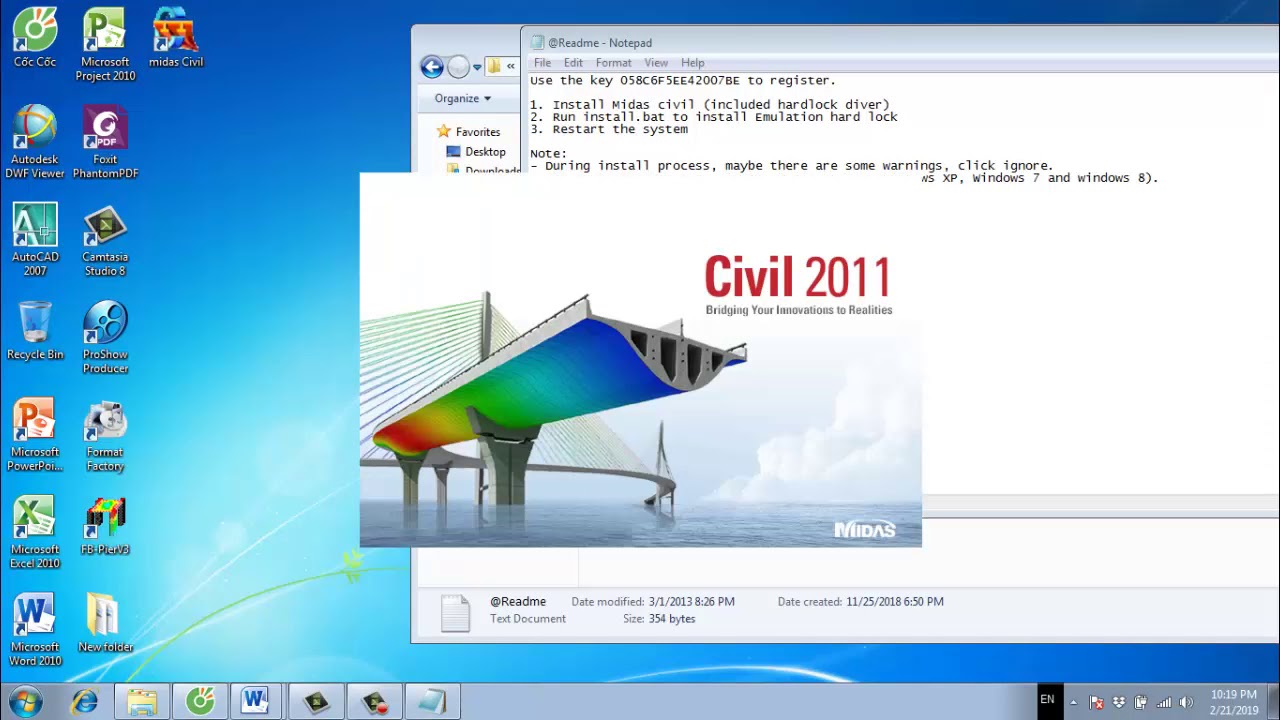
Task: Click the 'Size: 354 bytes' detail
Action: 659,619
